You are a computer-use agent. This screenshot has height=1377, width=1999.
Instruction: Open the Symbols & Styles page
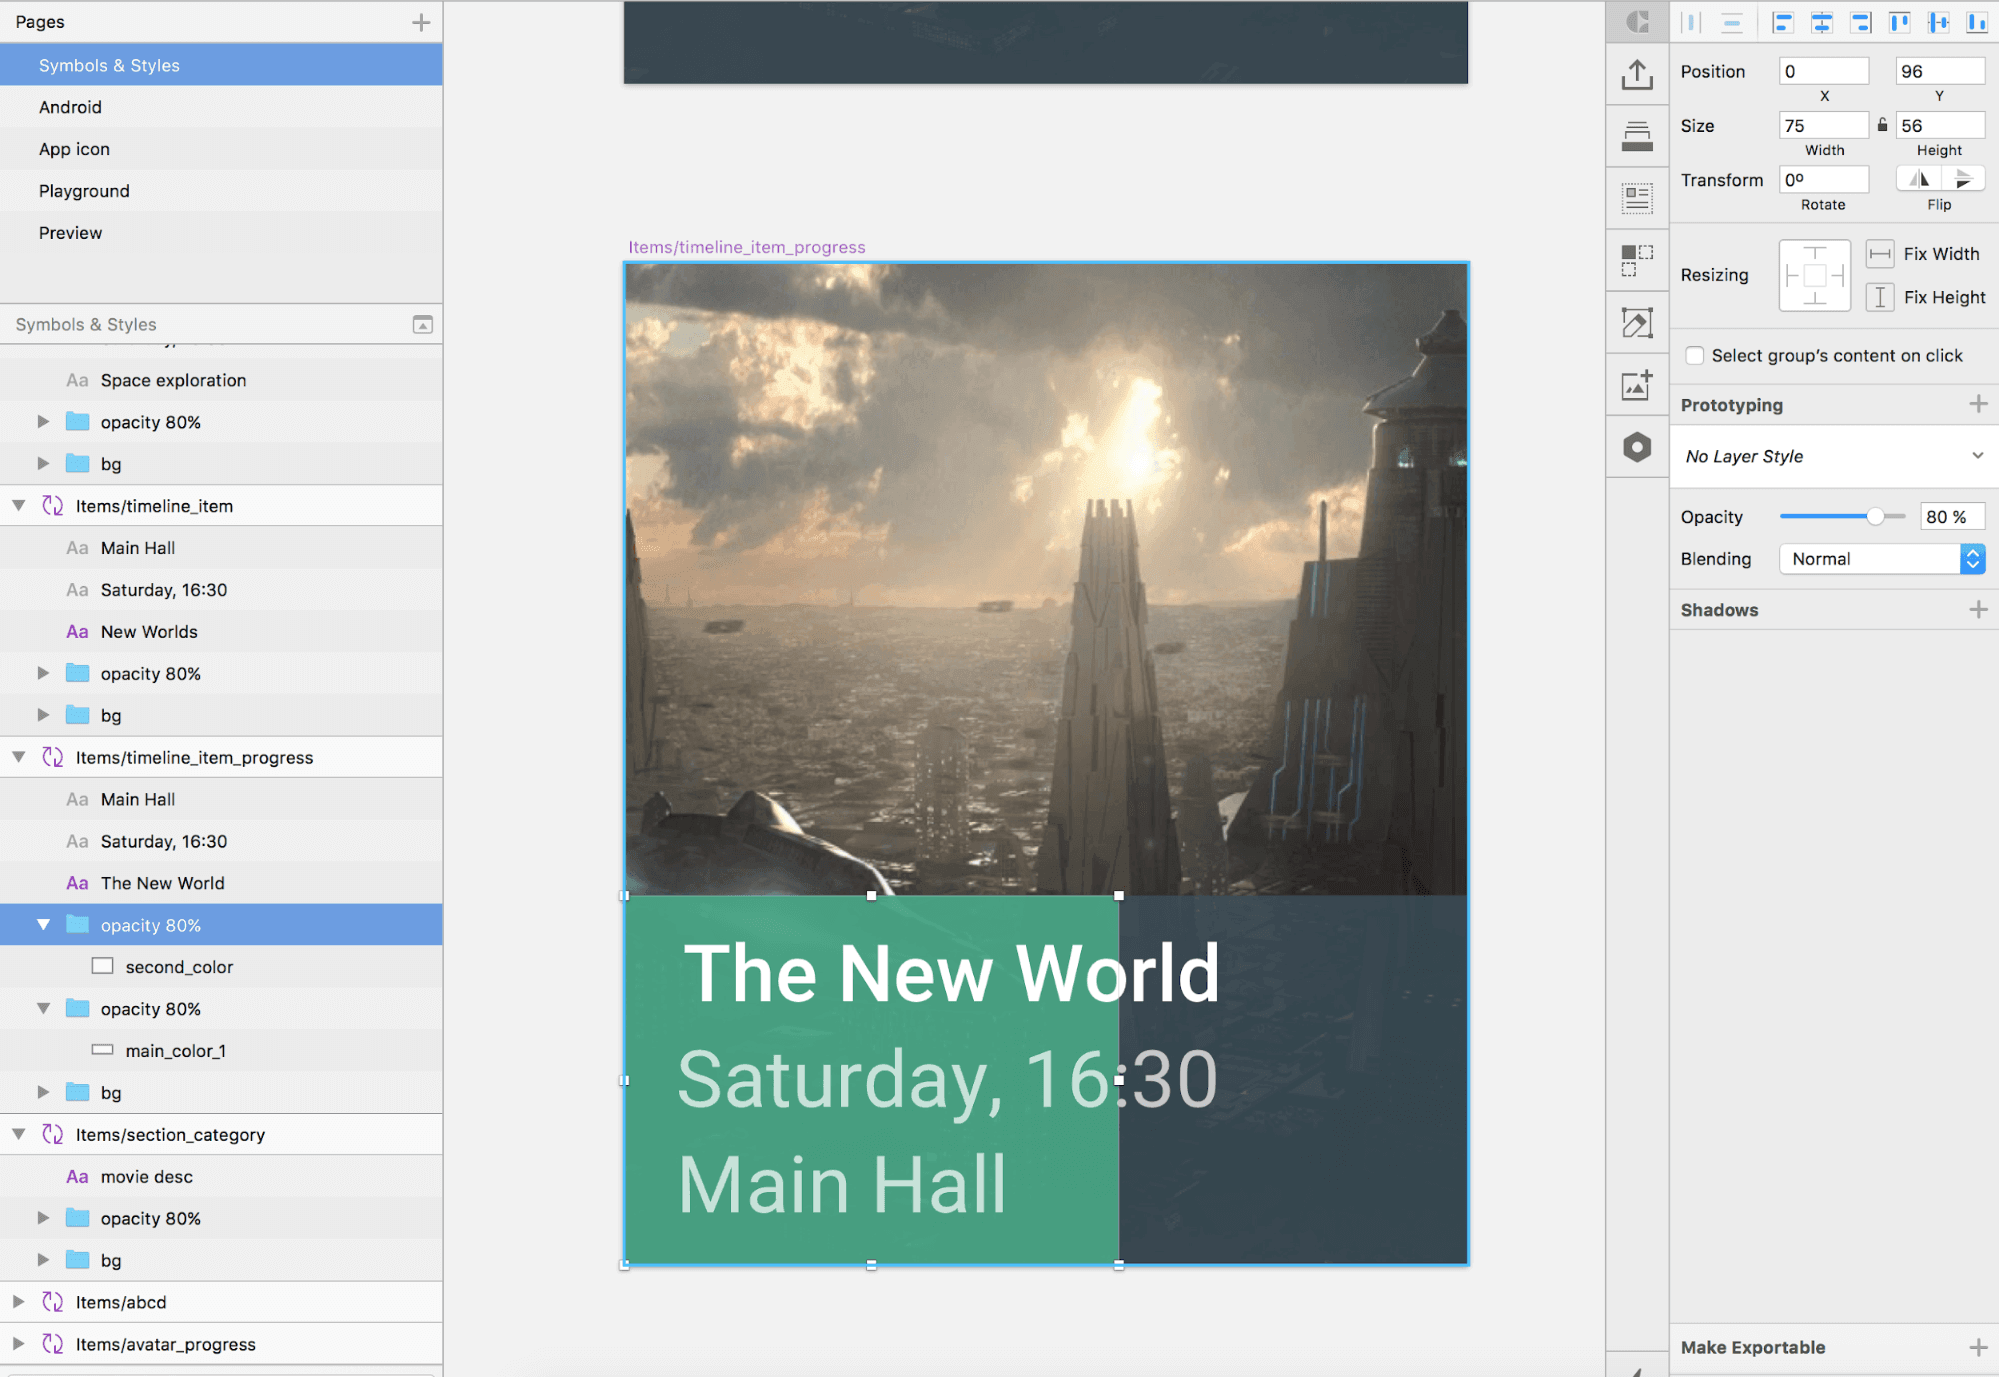click(x=109, y=64)
